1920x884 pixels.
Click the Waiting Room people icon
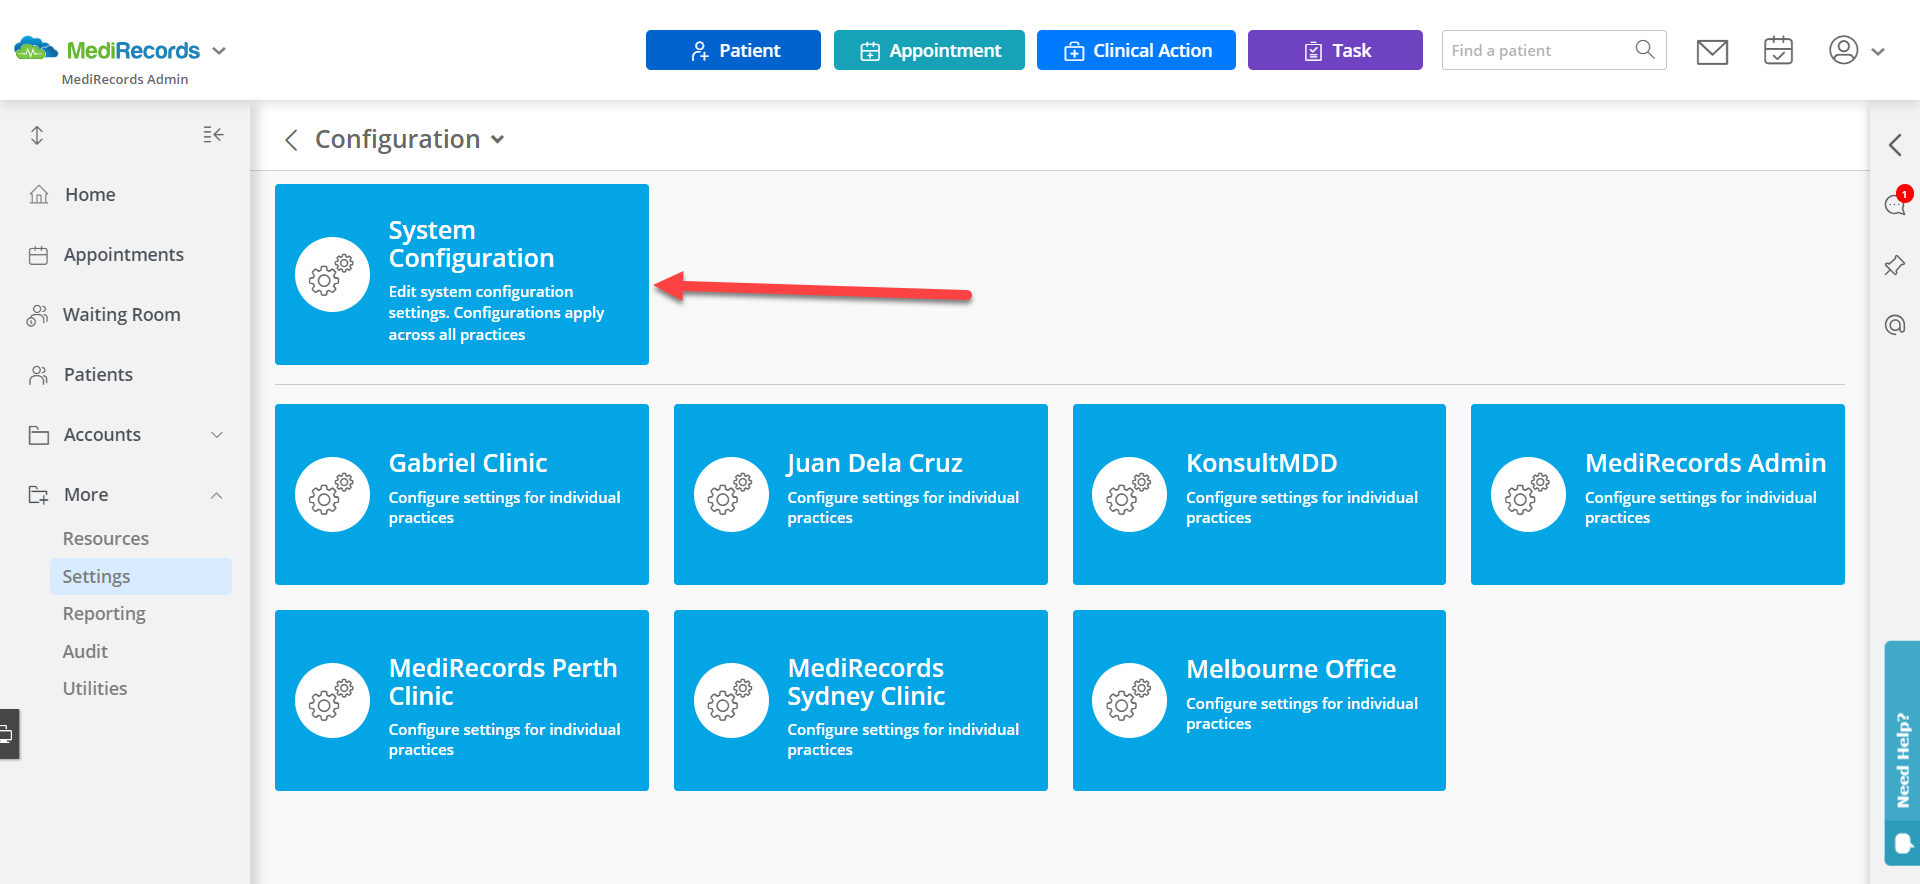38,315
